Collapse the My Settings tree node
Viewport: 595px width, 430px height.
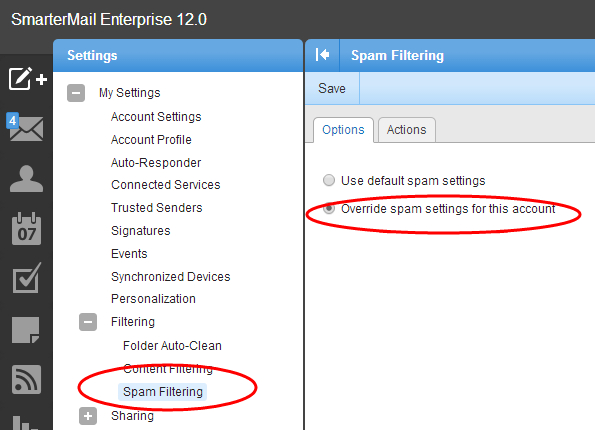point(76,93)
